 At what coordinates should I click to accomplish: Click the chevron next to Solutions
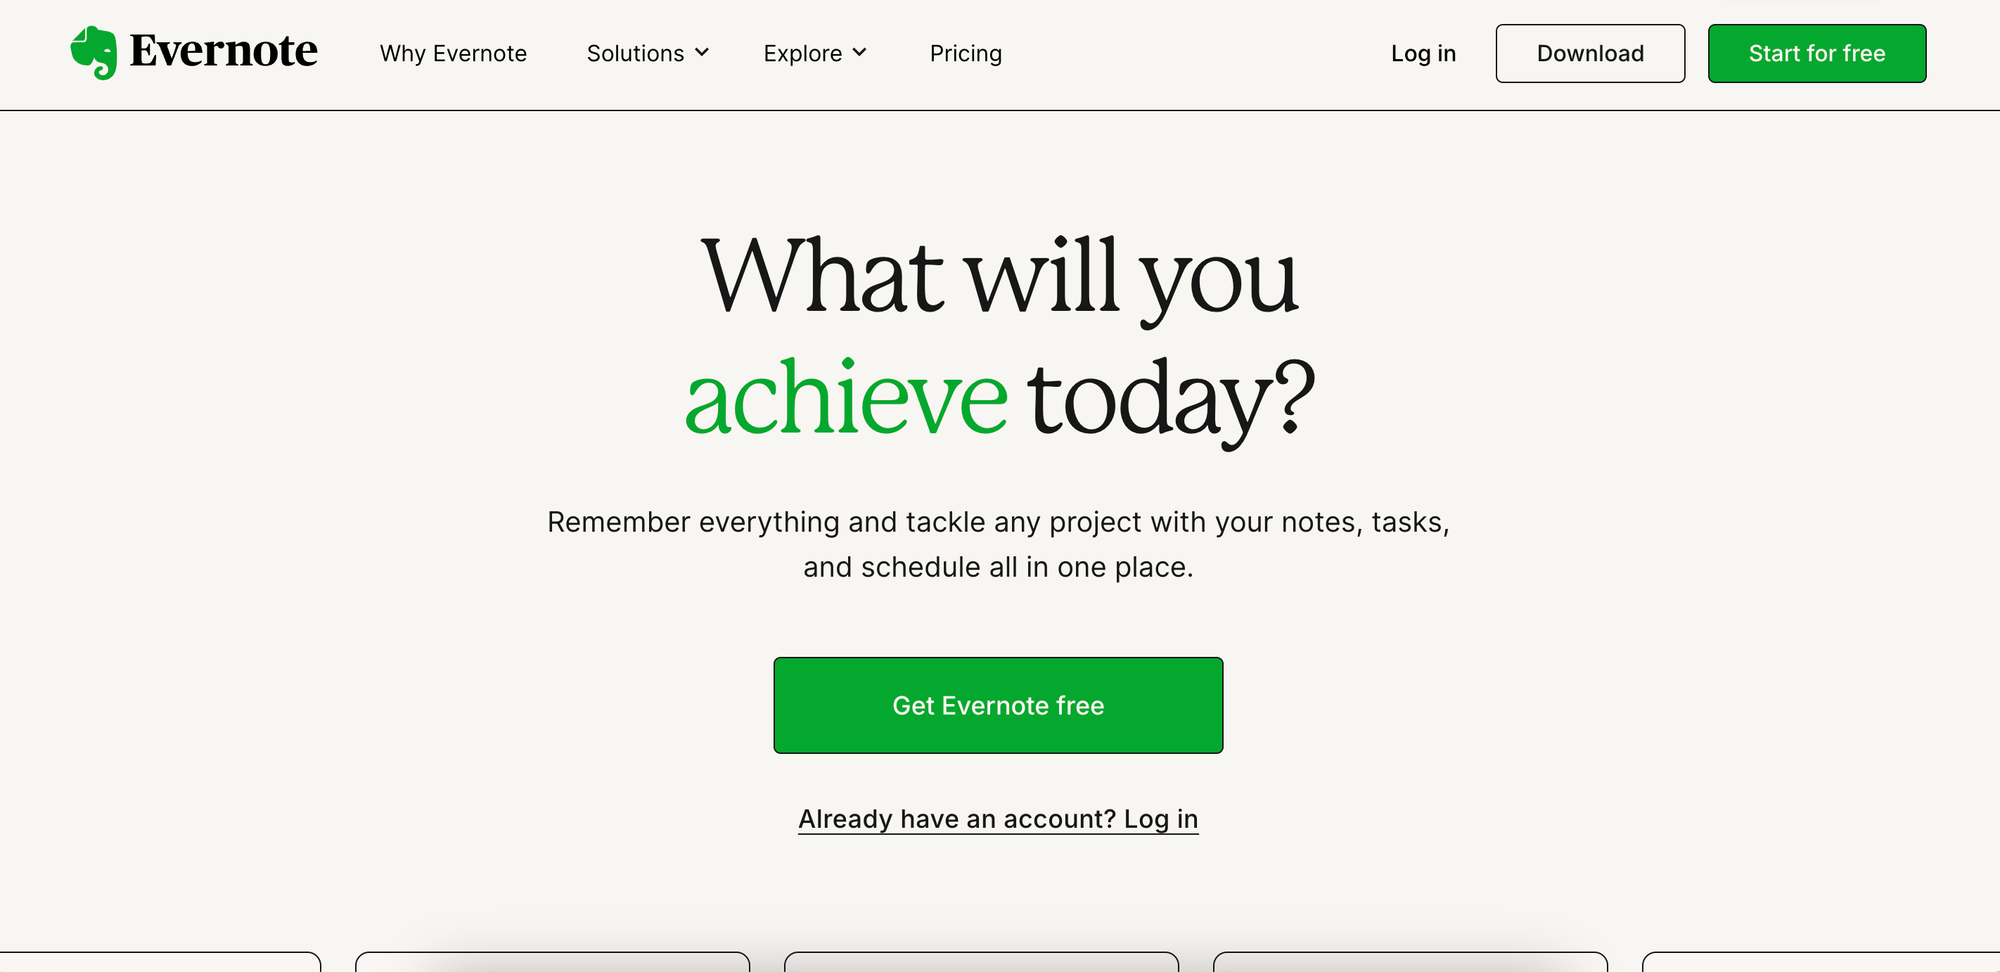702,53
